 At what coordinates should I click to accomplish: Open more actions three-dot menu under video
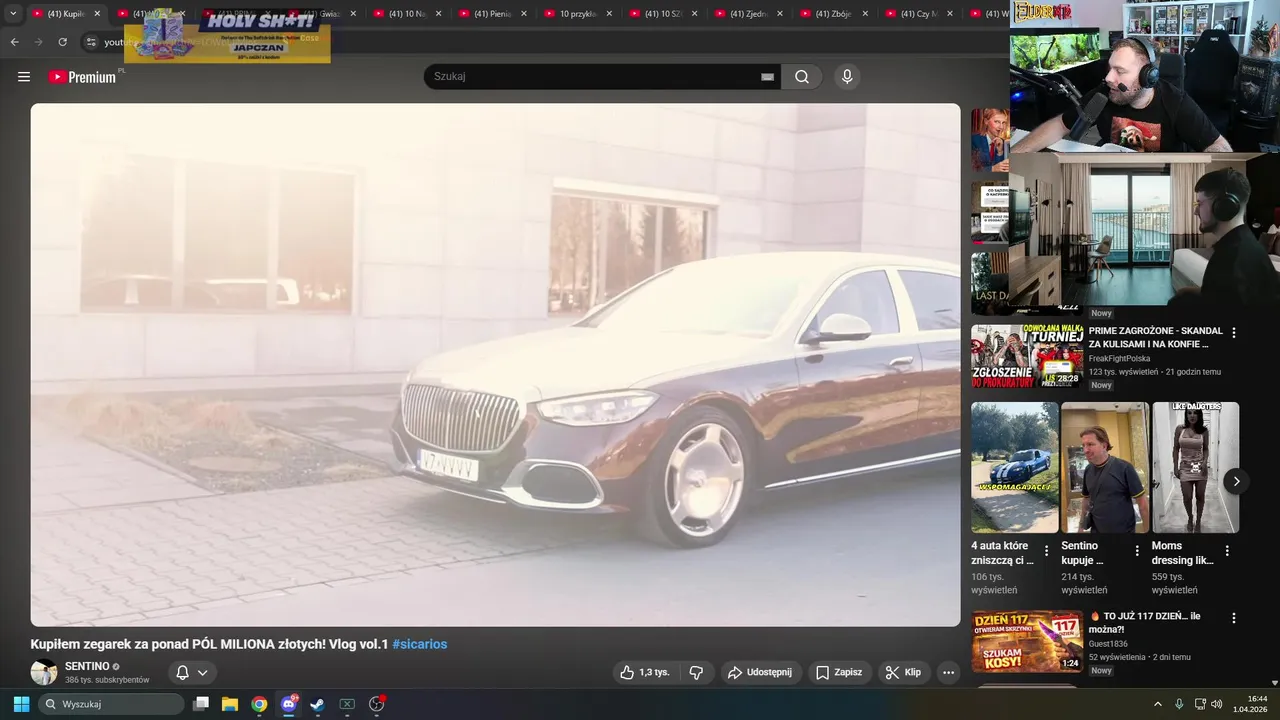pyautogui.click(x=949, y=672)
